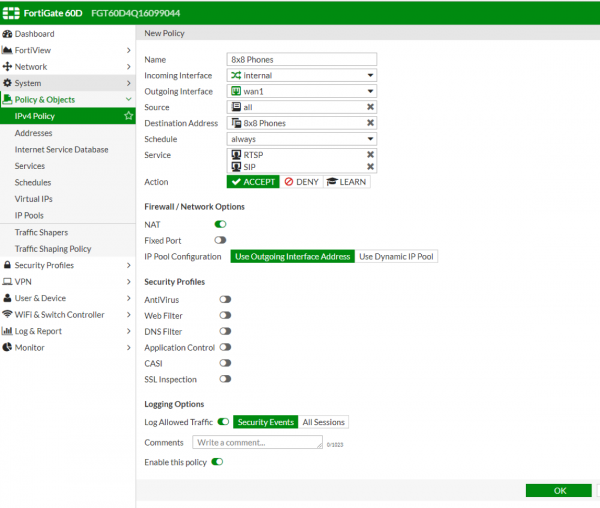Toggle Enable this policy switch
Image resolution: width=600 pixels, height=508 pixels.
click(x=217, y=462)
